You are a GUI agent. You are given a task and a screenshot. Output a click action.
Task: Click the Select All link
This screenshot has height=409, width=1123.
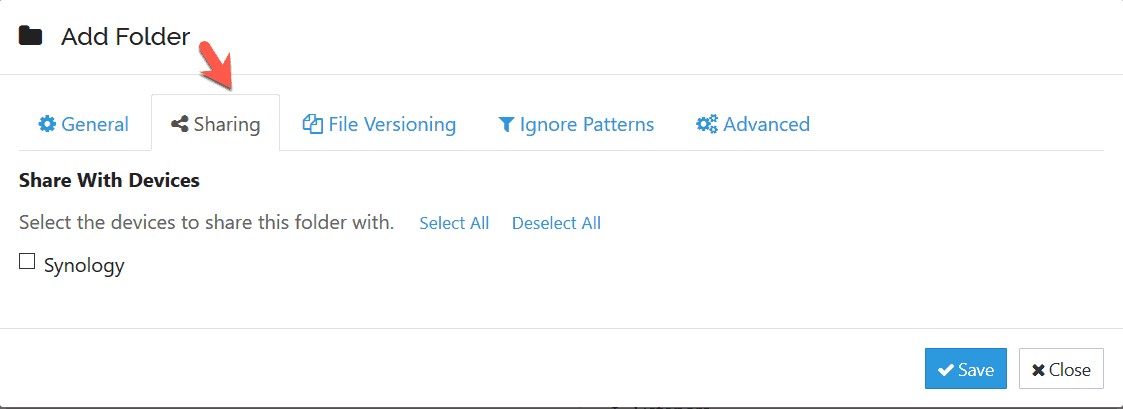(x=454, y=223)
